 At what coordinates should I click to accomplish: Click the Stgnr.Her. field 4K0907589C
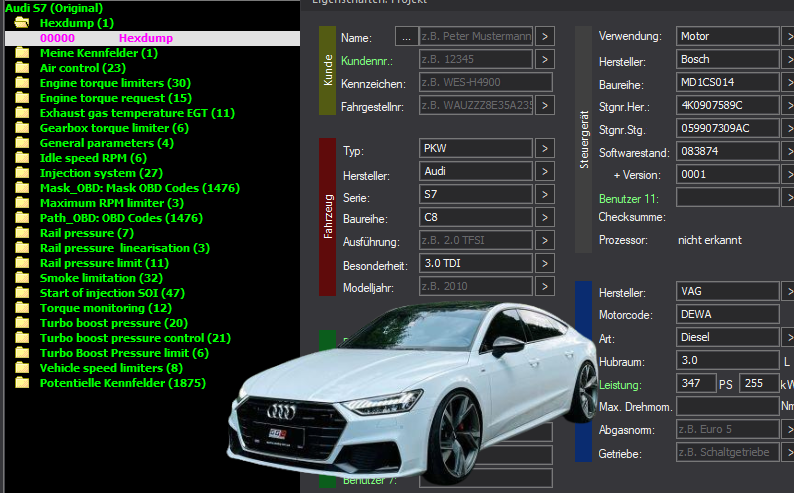coord(728,105)
